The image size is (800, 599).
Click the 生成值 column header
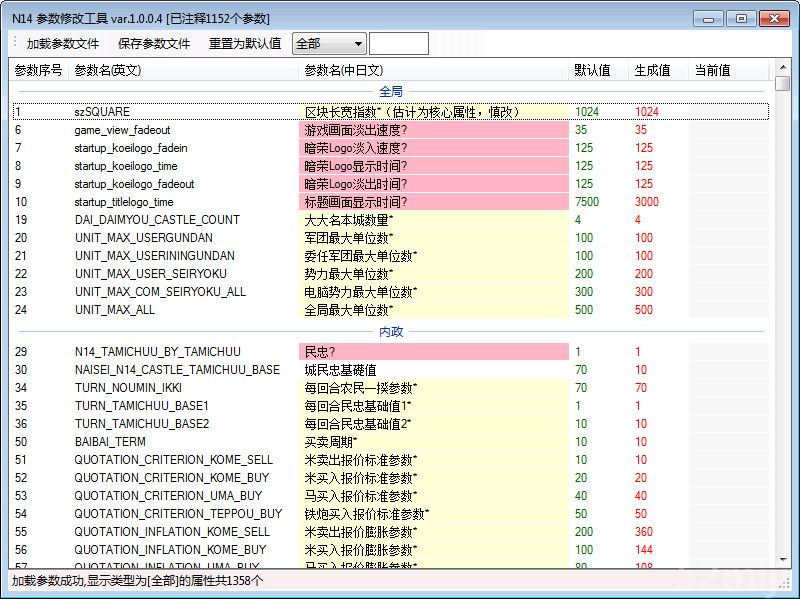coord(652,70)
